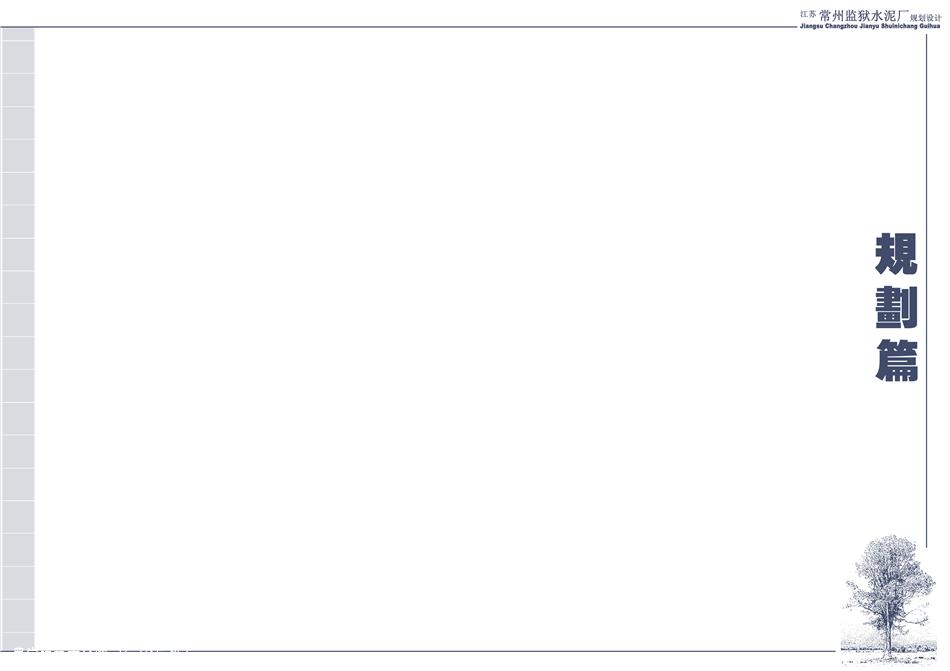Screen dimensions: 950x671
Task: Click the bottom cell of gray sidebar strip
Action: pyautogui.click(x=18, y=640)
